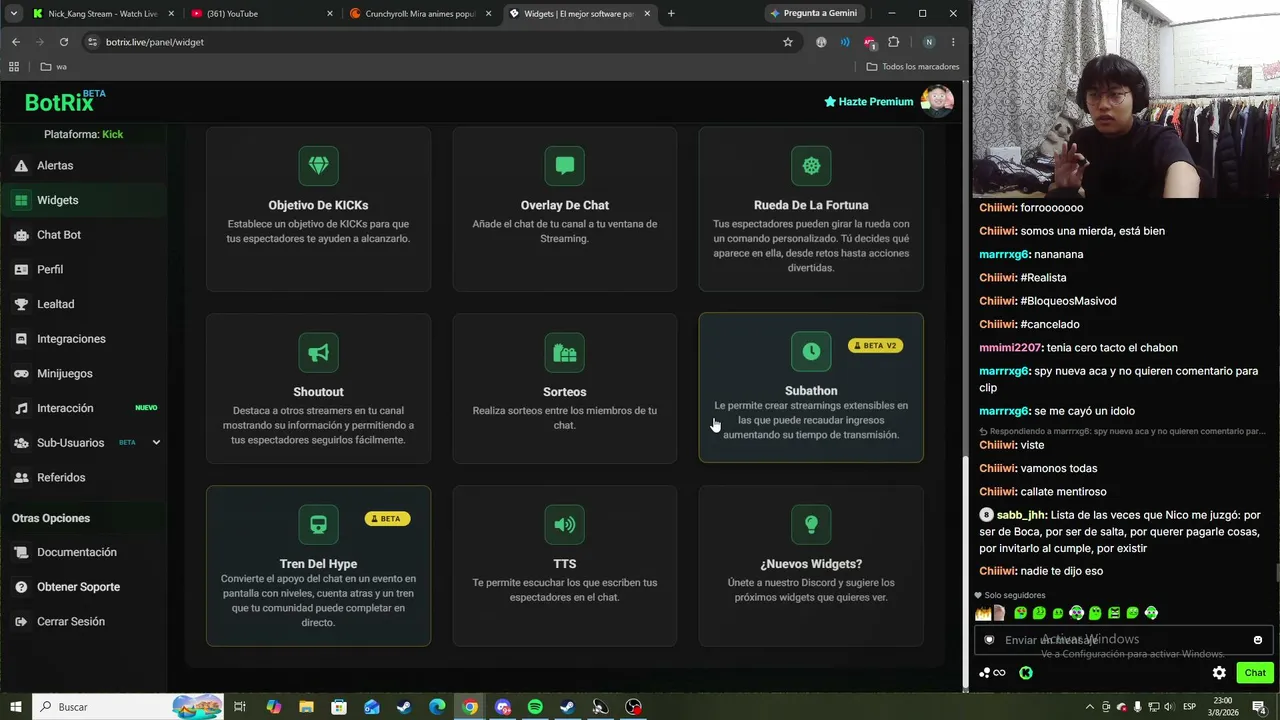Open Lealtad in the sidebar
The height and width of the screenshot is (720, 1280).
(x=84, y=304)
